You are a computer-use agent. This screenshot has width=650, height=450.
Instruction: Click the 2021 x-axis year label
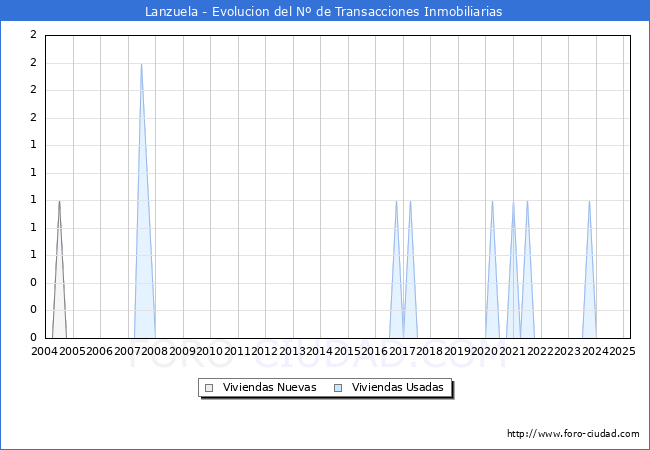pos(512,351)
